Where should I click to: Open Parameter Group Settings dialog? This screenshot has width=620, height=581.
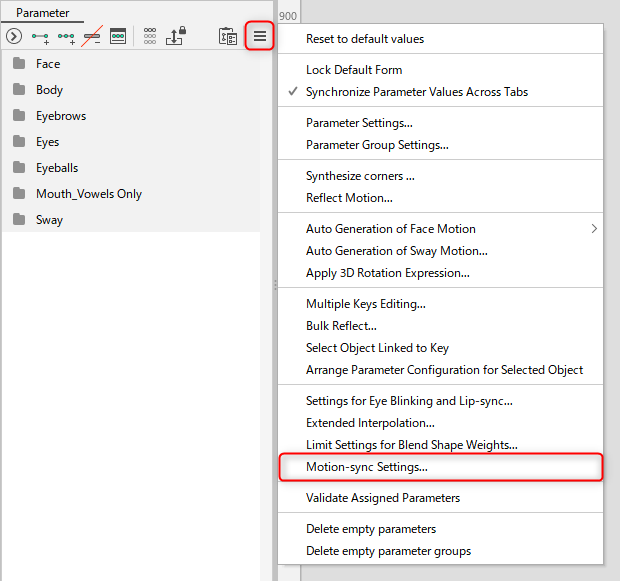377,145
